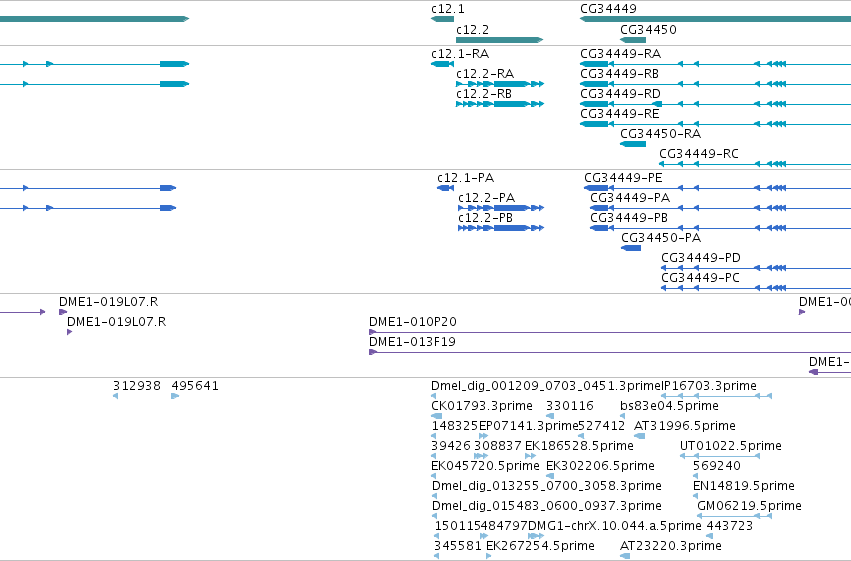851x561 pixels.
Task: Select the c12.2-RB transcript label
Action: pyautogui.click(x=484, y=94)
